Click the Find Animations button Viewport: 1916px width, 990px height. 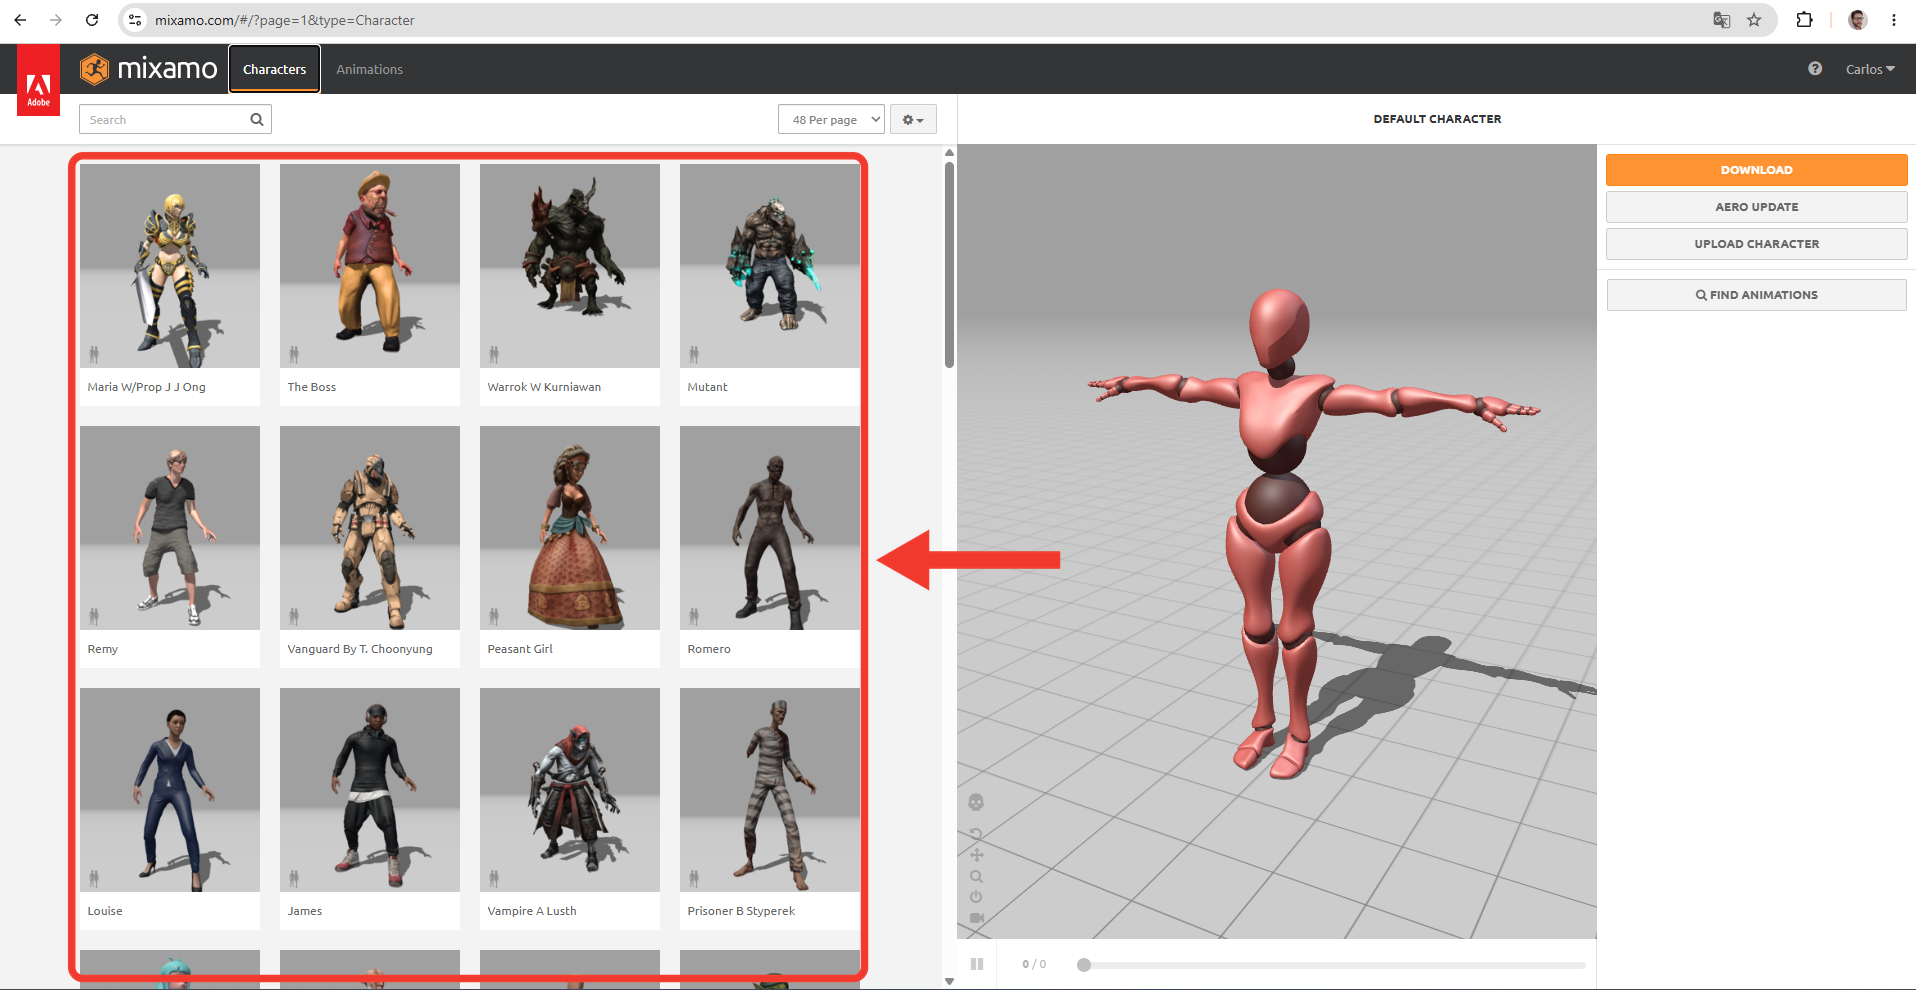(x=1756, y=295)
